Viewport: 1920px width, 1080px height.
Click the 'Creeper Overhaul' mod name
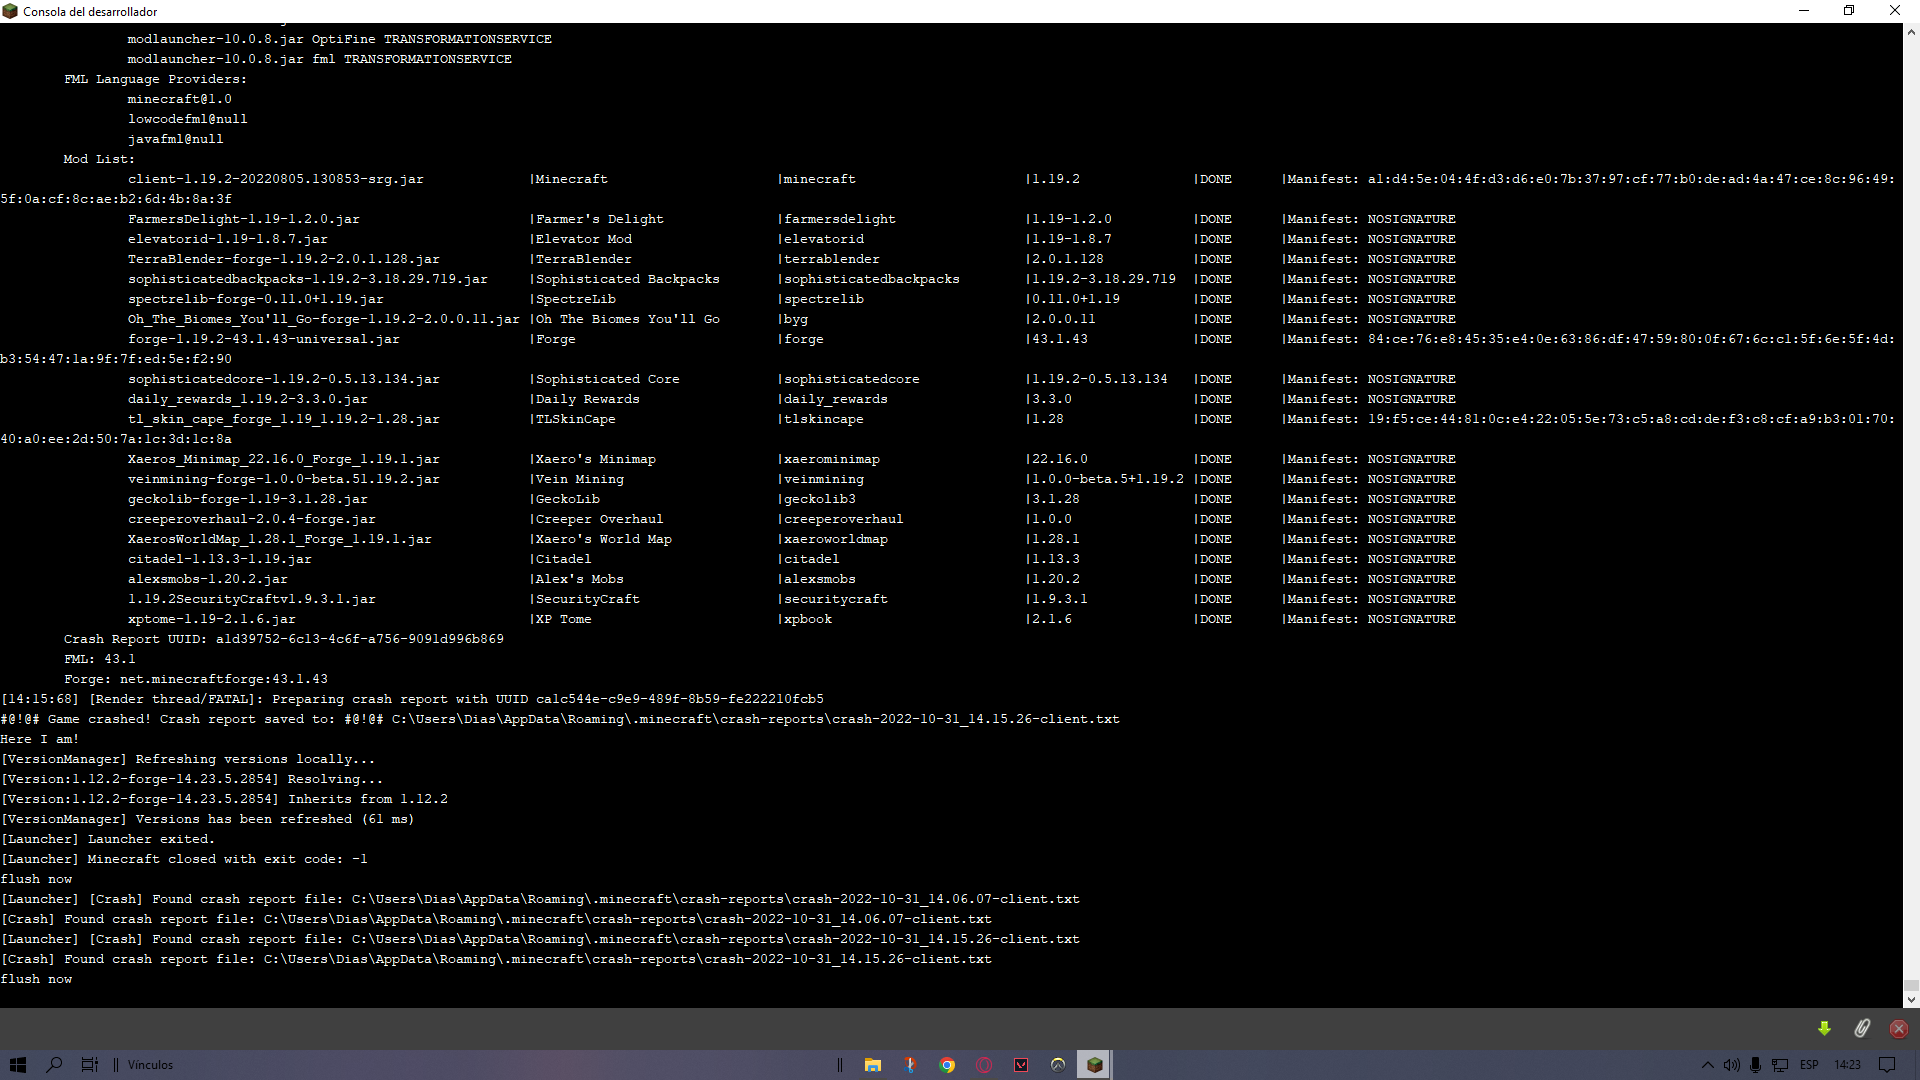coord(600,519)
